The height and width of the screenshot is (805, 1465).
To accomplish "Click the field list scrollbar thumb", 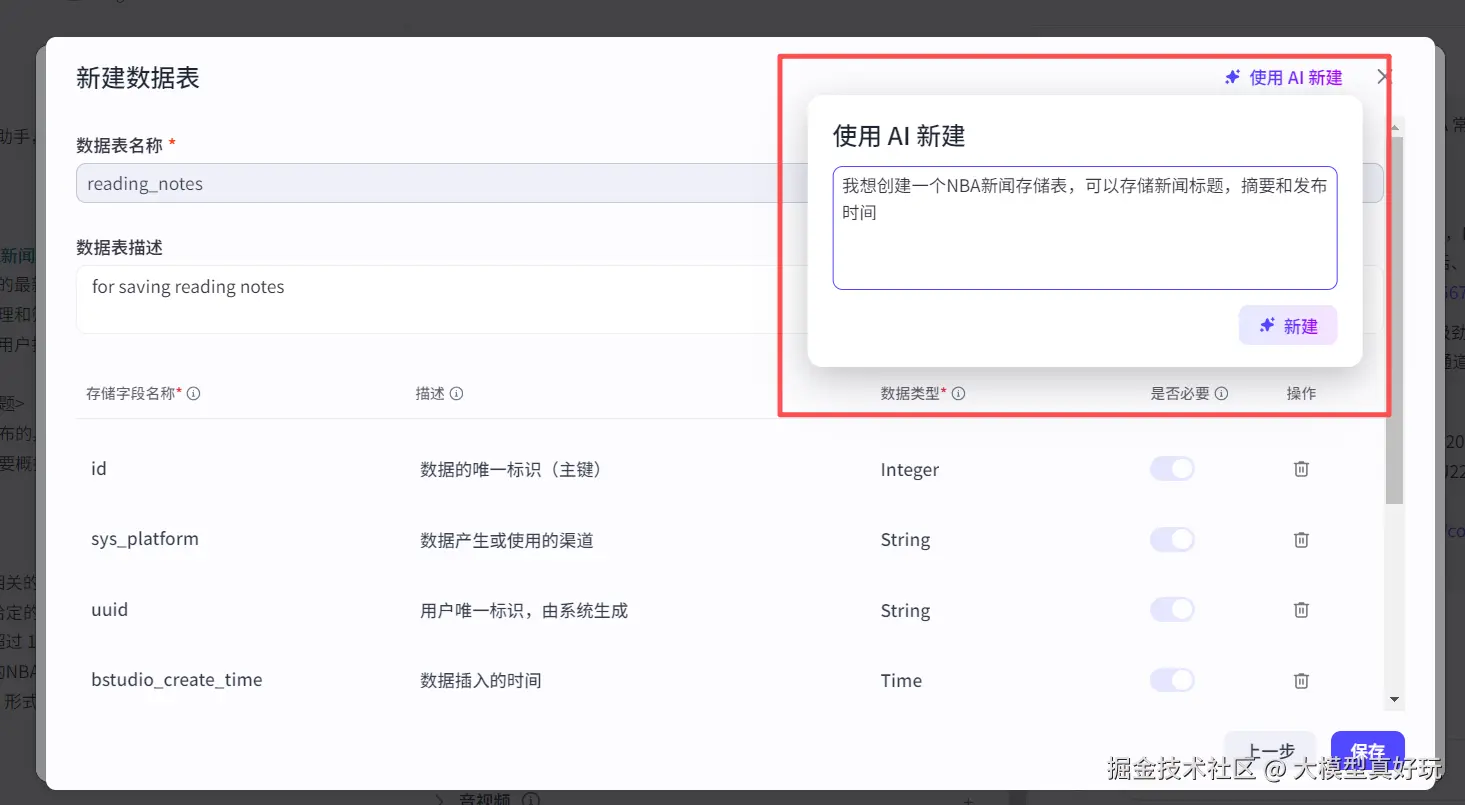I will point(1395,320).
